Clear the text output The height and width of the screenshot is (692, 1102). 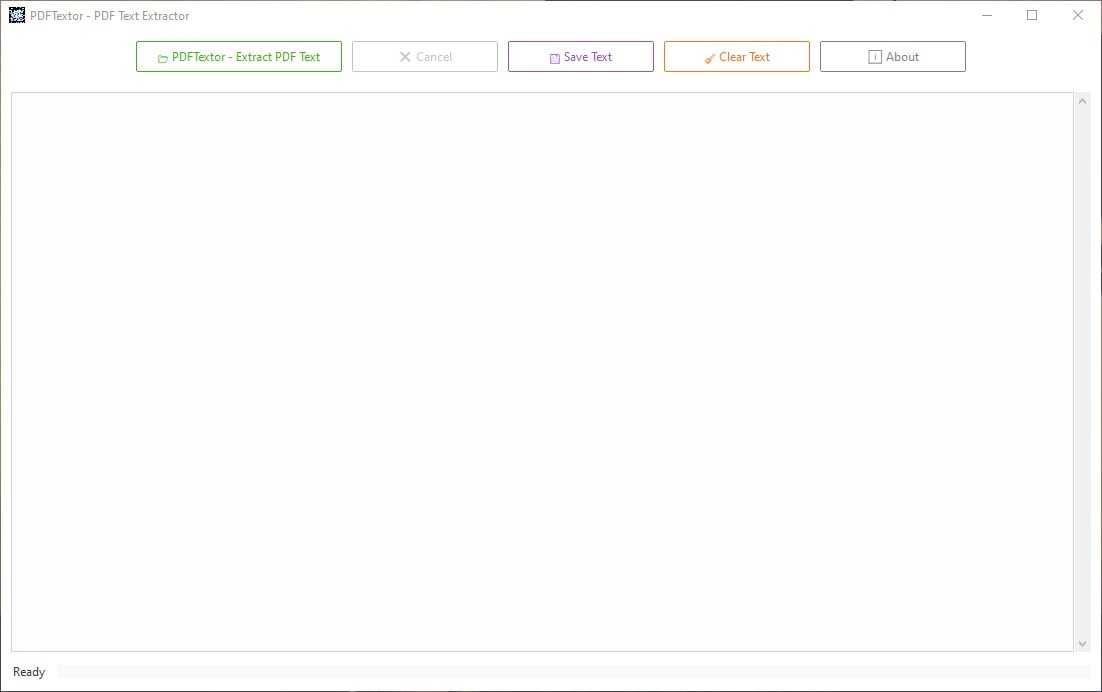pyautogui.click(x=736, y=57)
